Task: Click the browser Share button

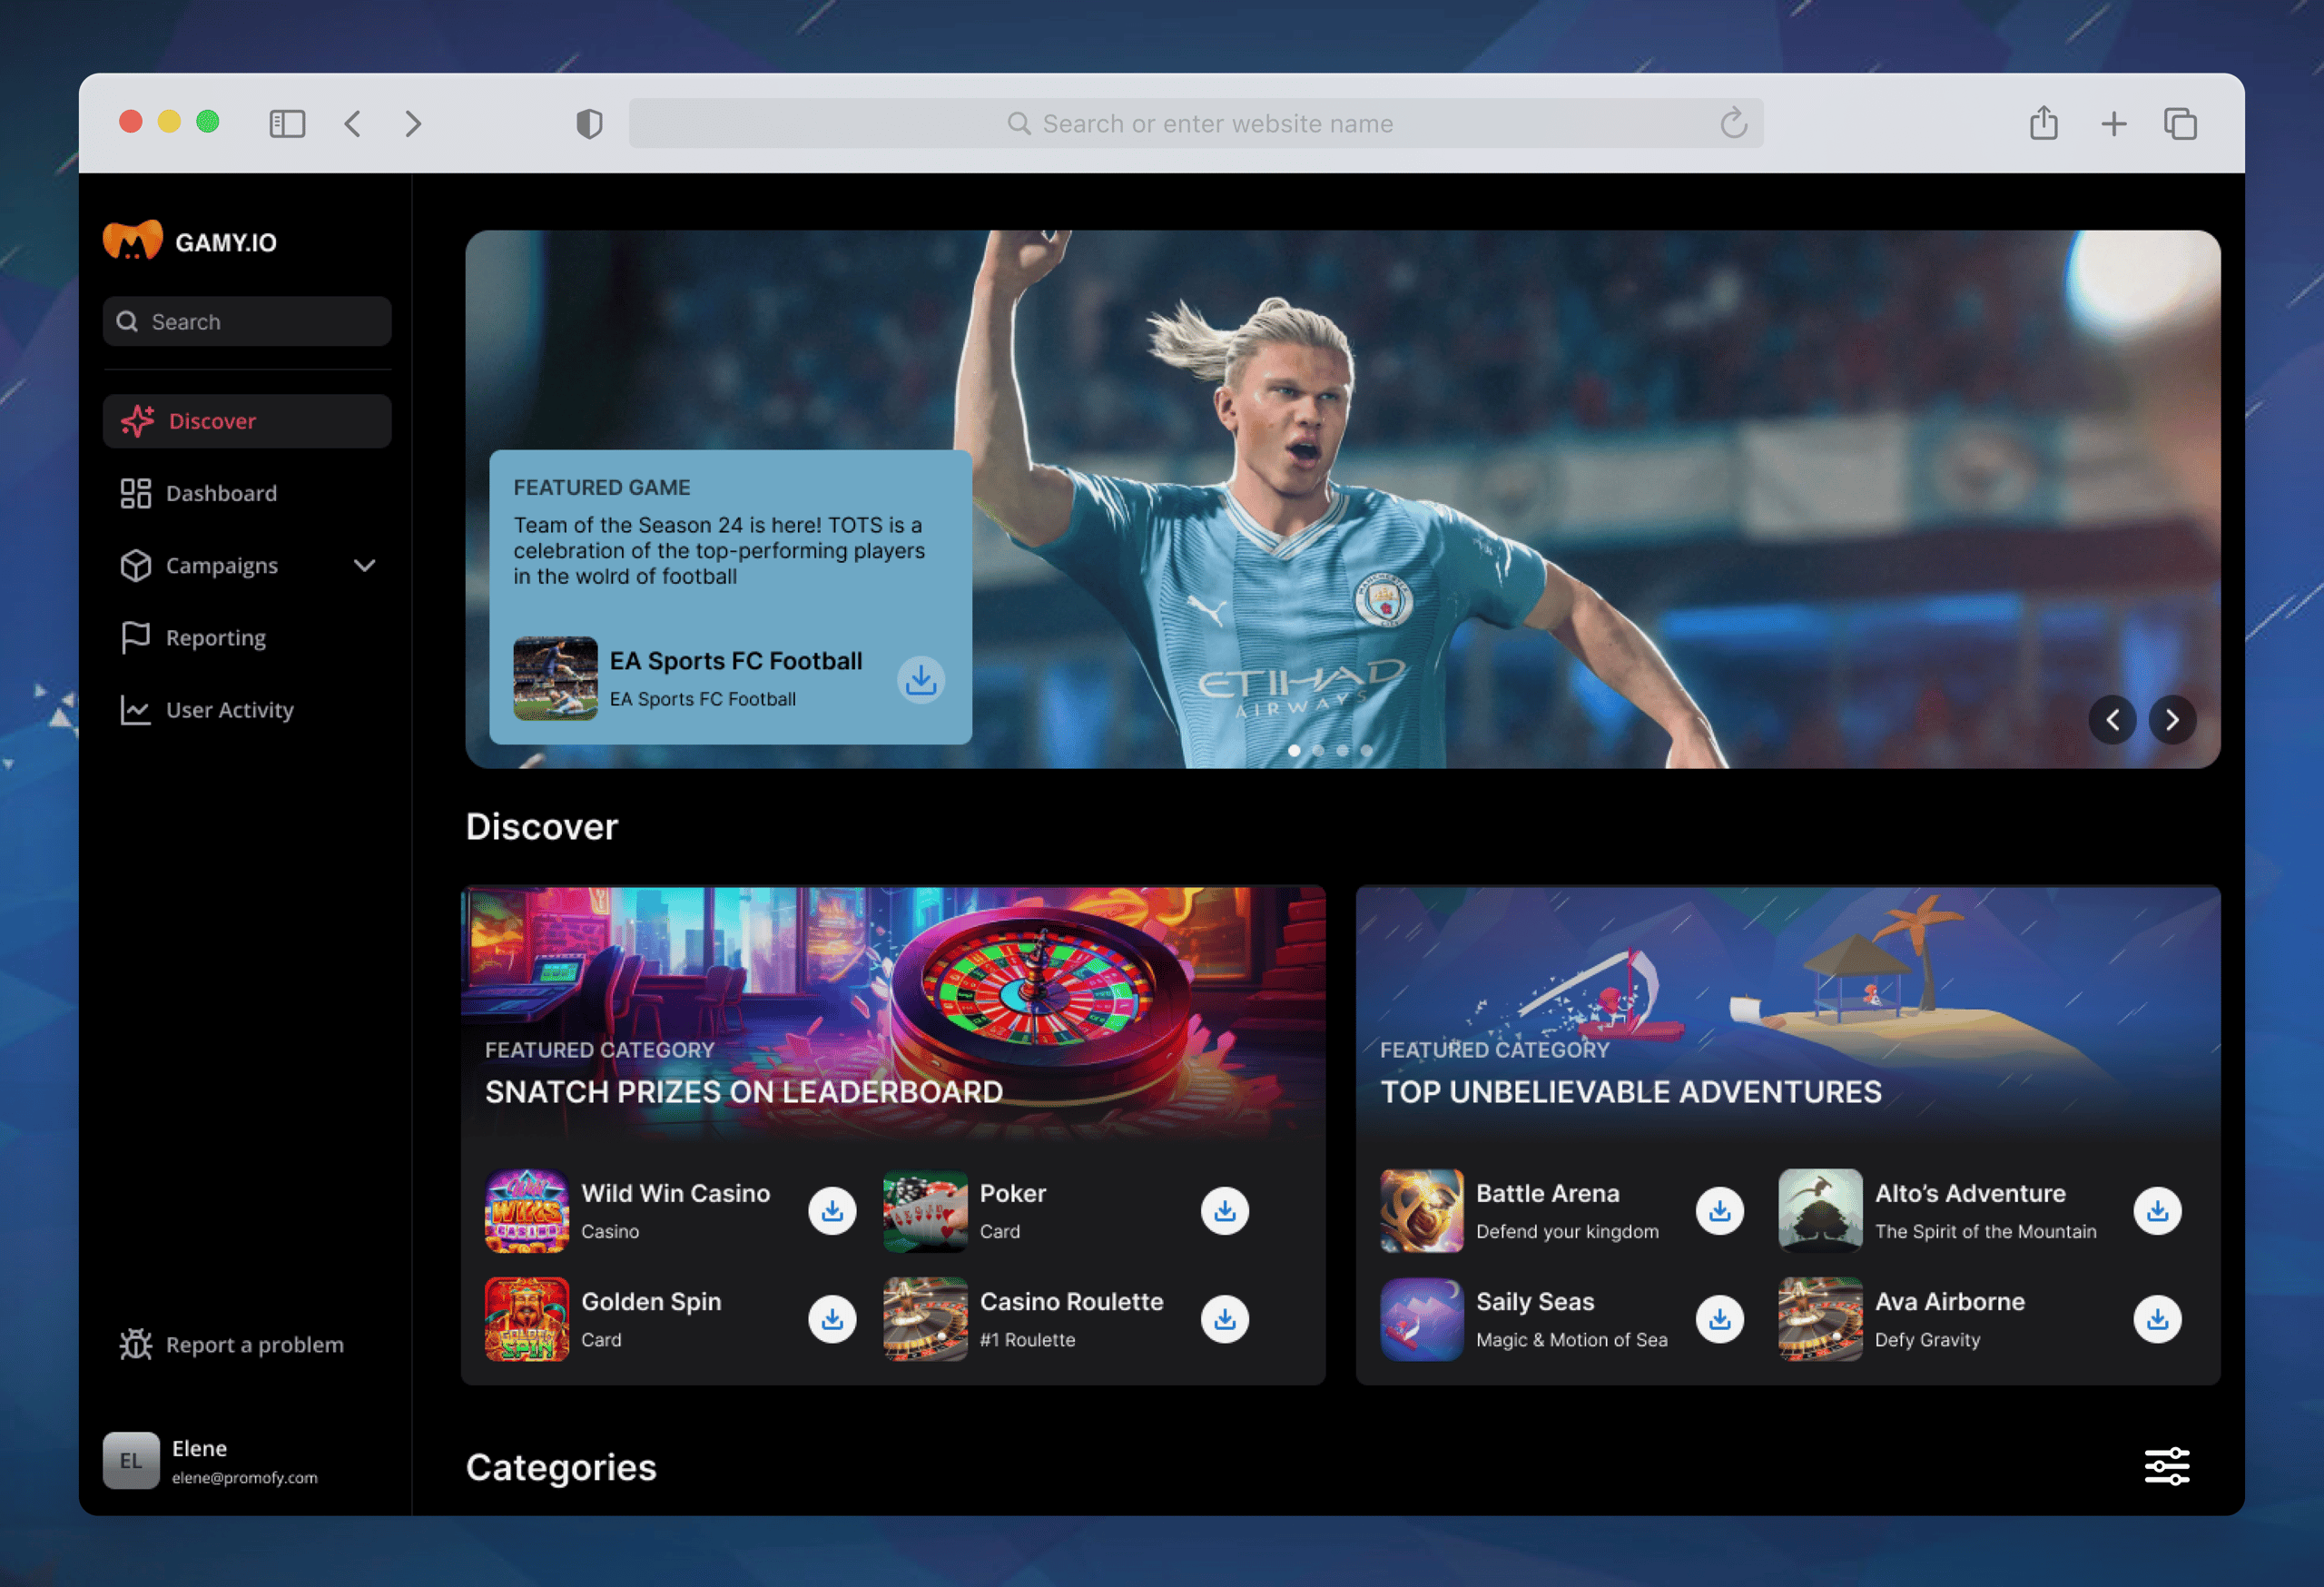Action: pos(2044,122)
